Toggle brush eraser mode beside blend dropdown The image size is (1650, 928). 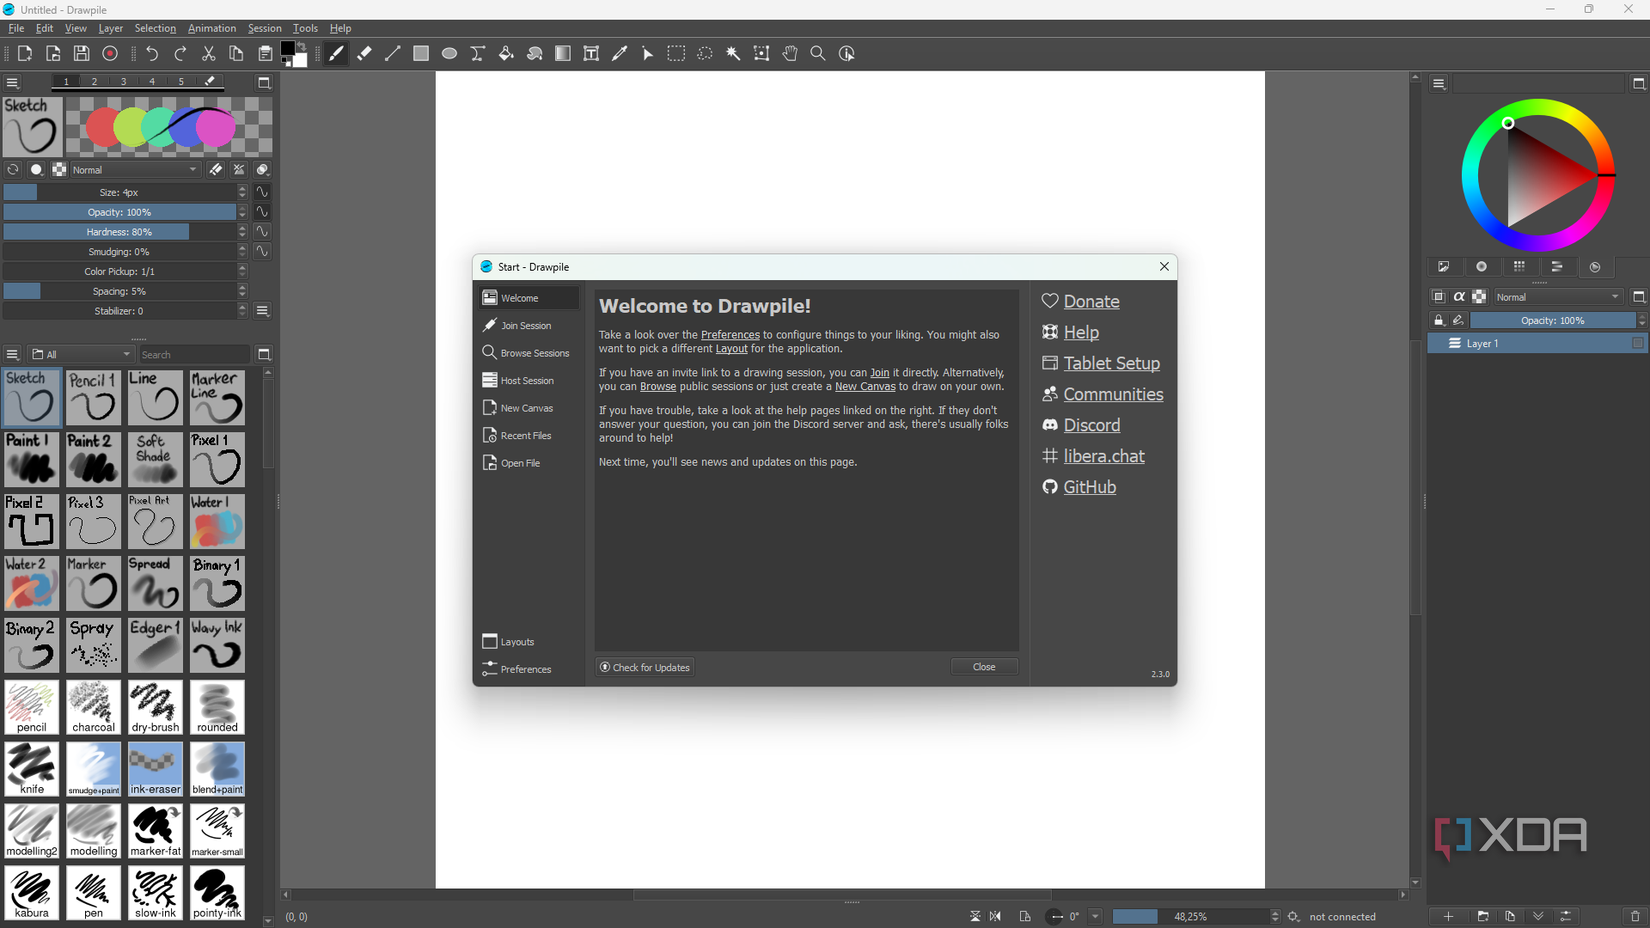click(216, 170)
